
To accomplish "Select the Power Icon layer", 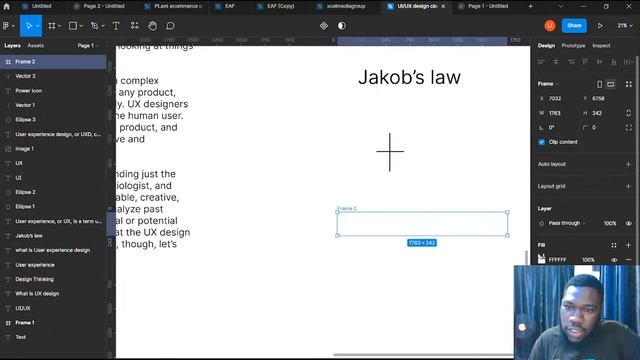I will click(53, 91).
